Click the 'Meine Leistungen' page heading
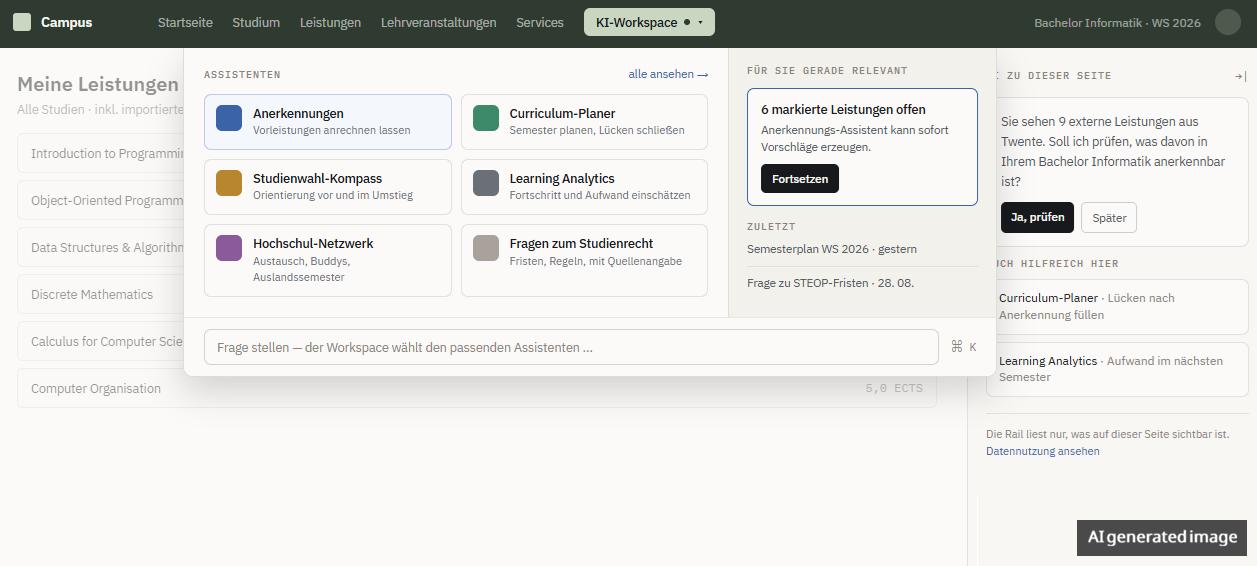The image size is (1257, 566). pyautogui.click(x=98, y=84)
